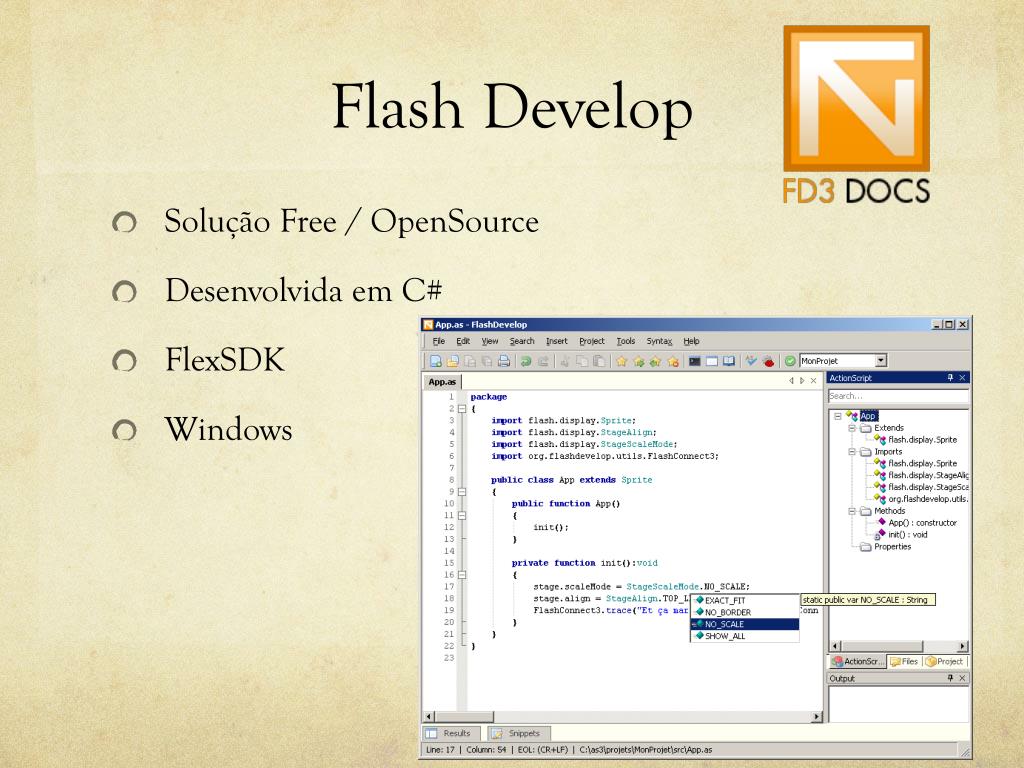Click the Paste clipboard toolbar icon
1024x768 pixels.
(600, 361)
